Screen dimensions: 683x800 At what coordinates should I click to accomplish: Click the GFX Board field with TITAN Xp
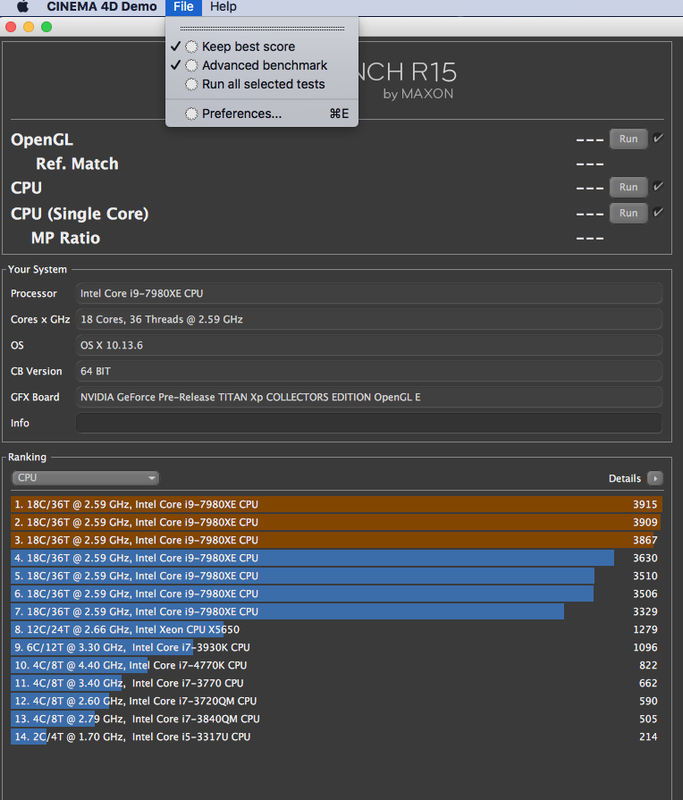(x=369, y=397)
